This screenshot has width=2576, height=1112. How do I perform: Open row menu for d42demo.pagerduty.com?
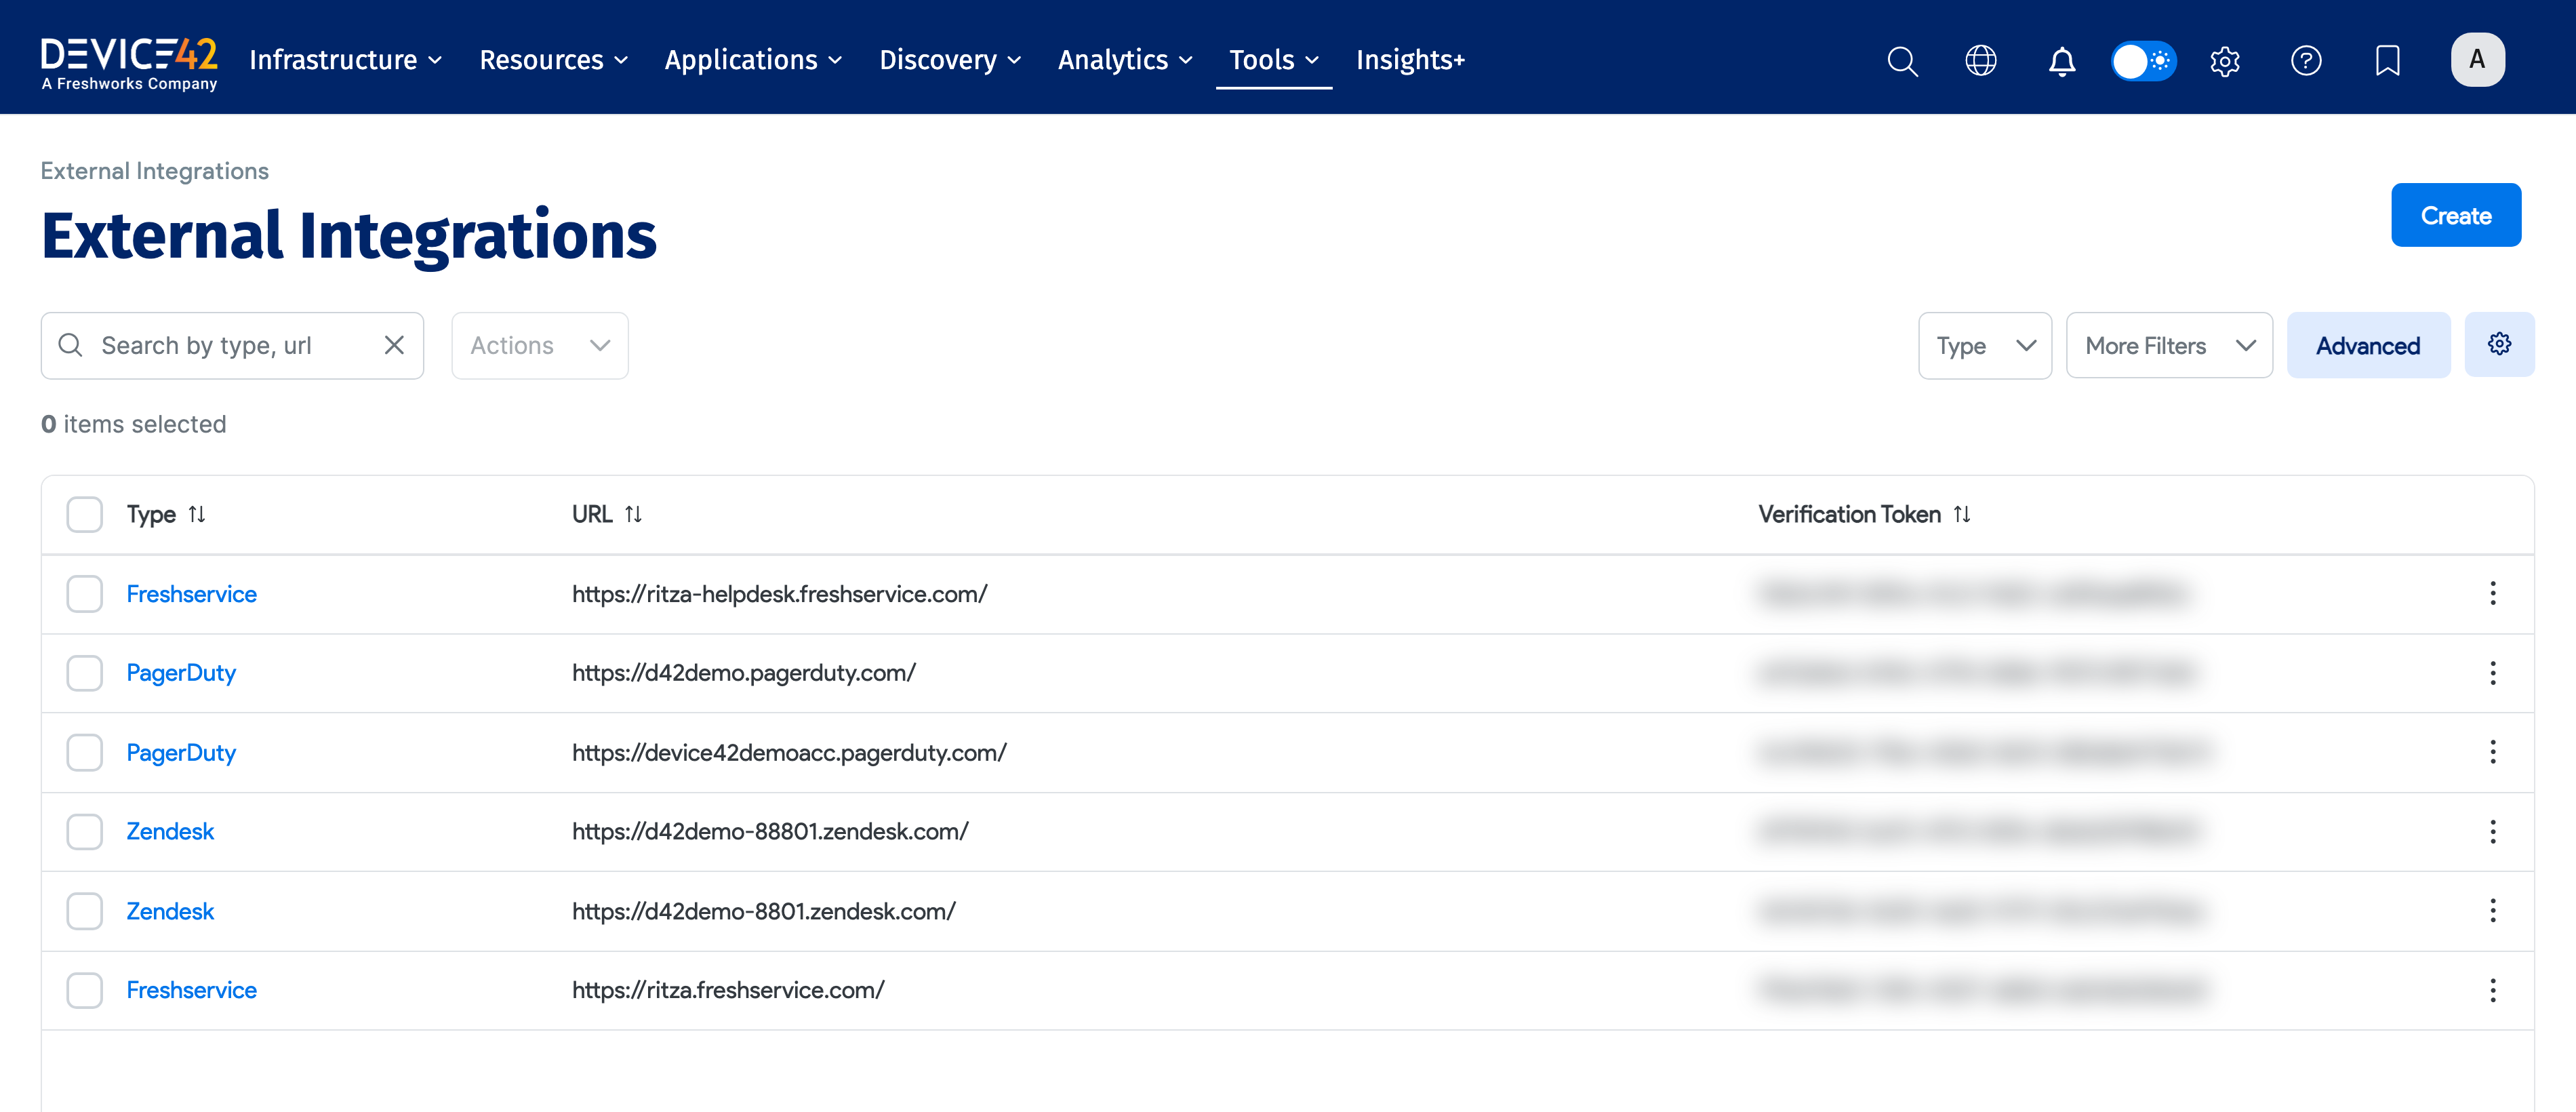[2492, 673]
